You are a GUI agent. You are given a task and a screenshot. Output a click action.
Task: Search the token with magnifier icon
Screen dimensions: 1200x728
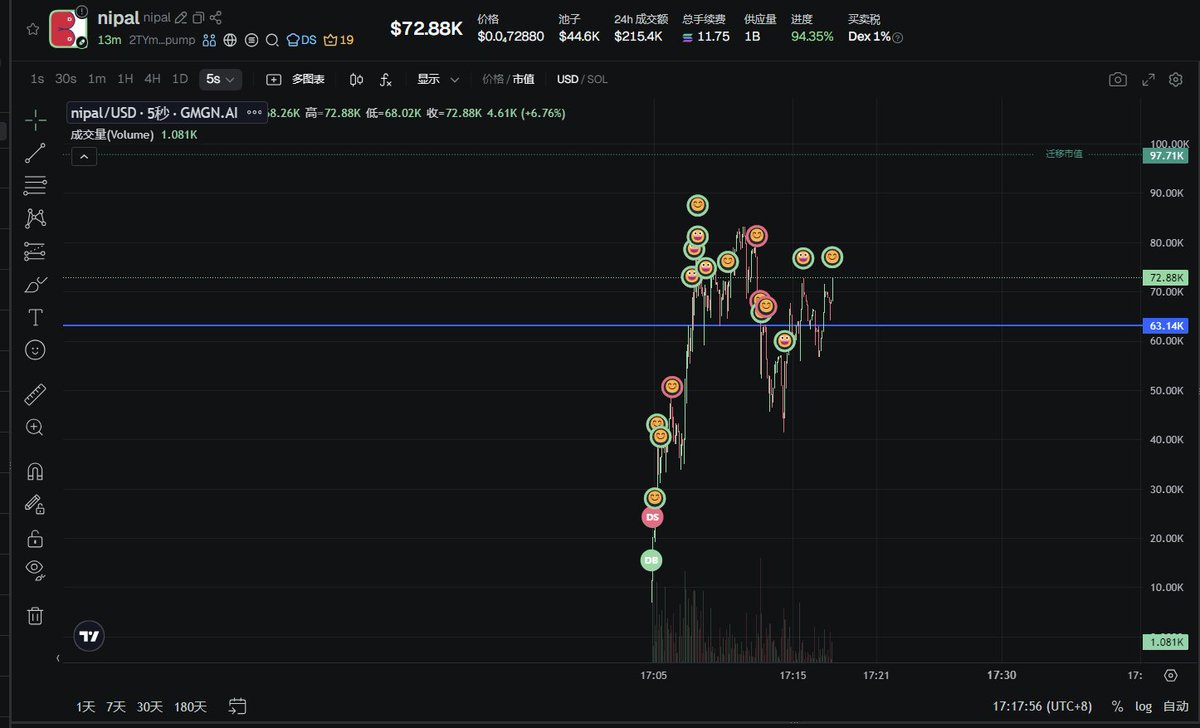tap(272, 40)
